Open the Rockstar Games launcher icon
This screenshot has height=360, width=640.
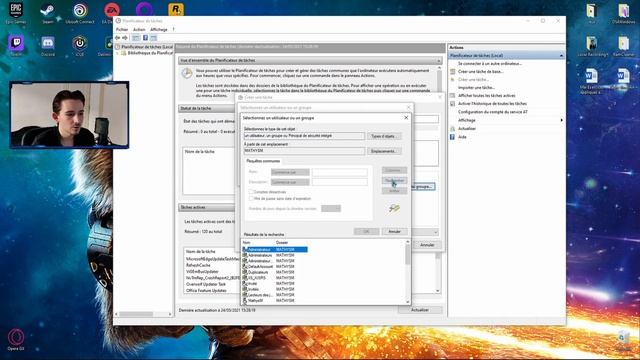pyautogui.click(x=176, y=9)
